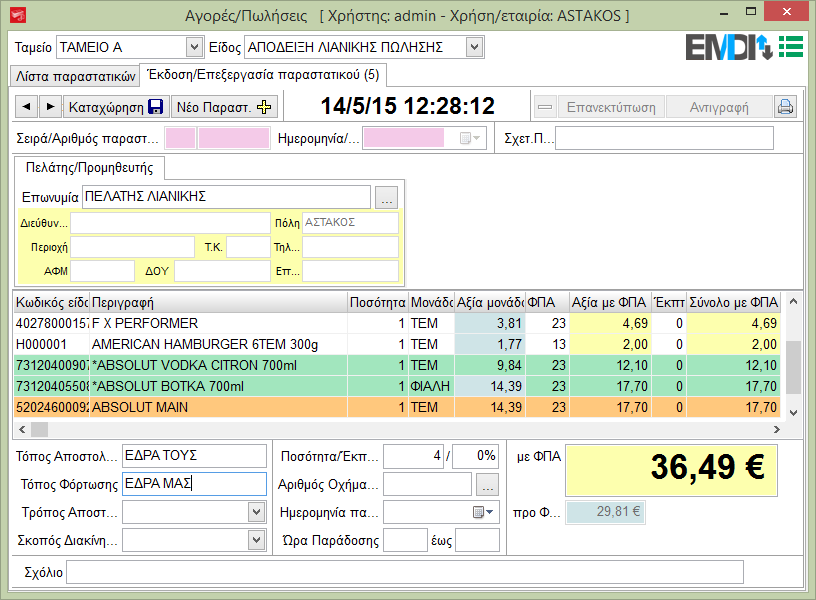Select the F X PERFORMER row
The image size is (816, 600).
coord(397,324)
